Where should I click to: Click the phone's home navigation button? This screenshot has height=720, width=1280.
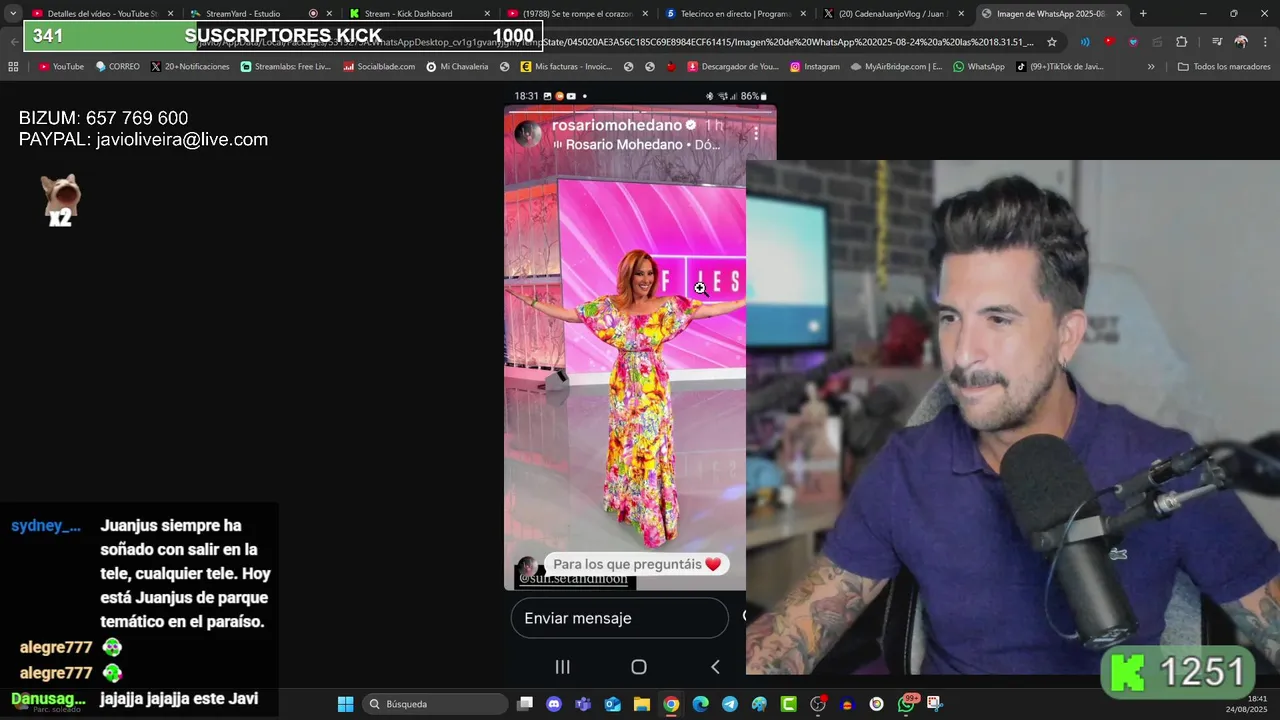click(x=639, y=667)
